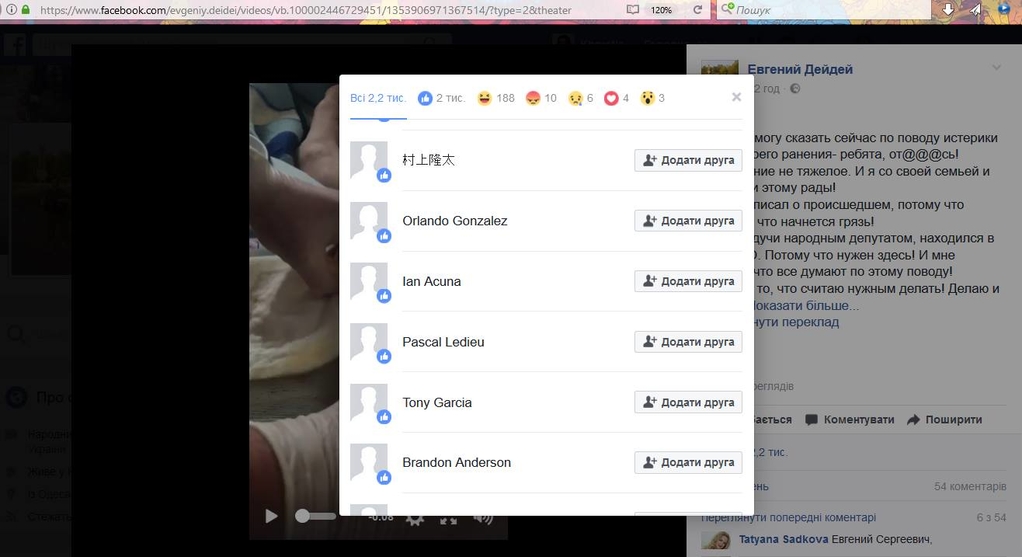Open Ian Acuna's profile picture
The height and width of the screenshot is (557, 1022).
[x=368, y=281]
